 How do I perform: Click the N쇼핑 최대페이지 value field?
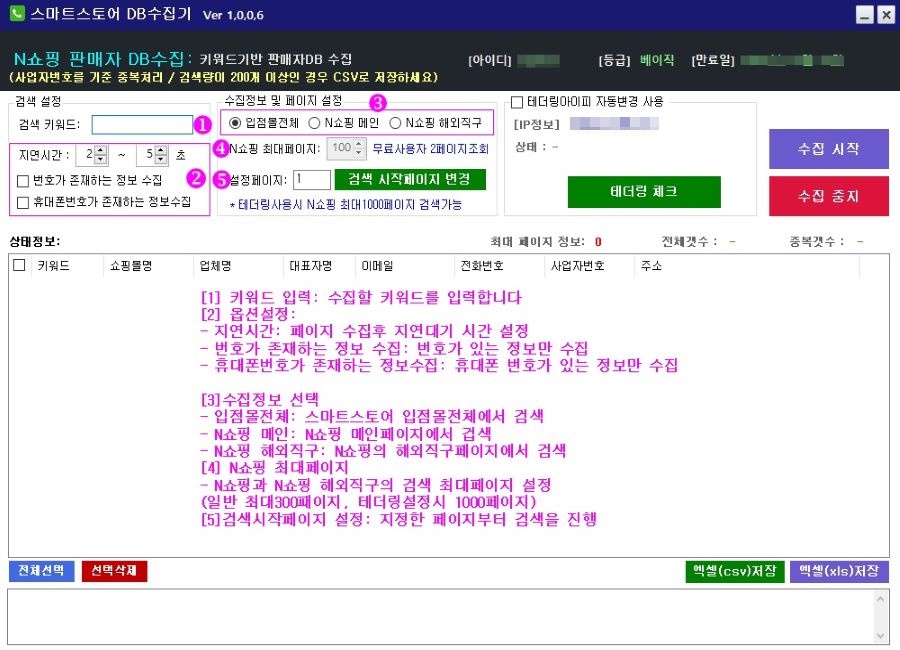click(341, 148)
